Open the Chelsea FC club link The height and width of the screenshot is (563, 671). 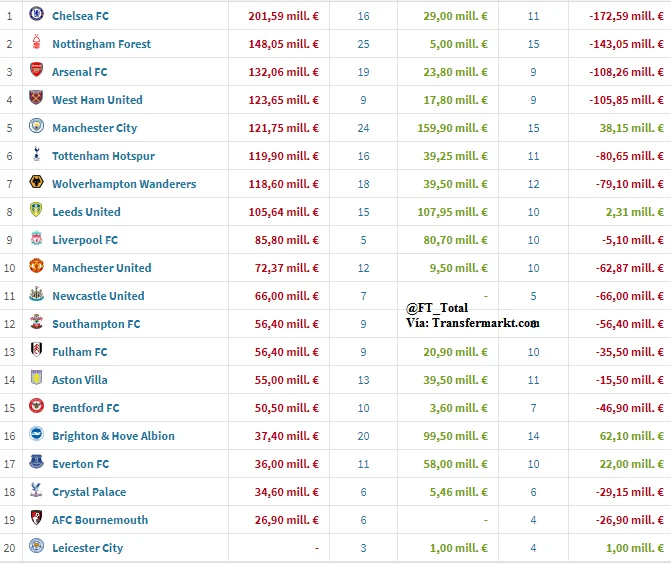coord(80,16)
